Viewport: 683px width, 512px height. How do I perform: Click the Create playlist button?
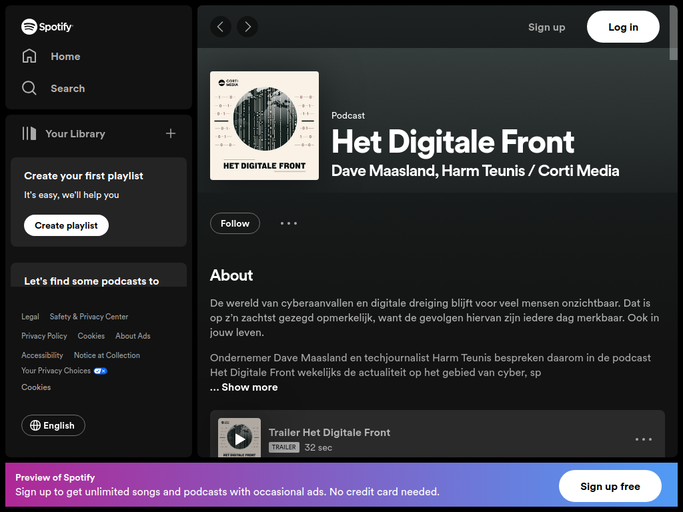(66, 225)
